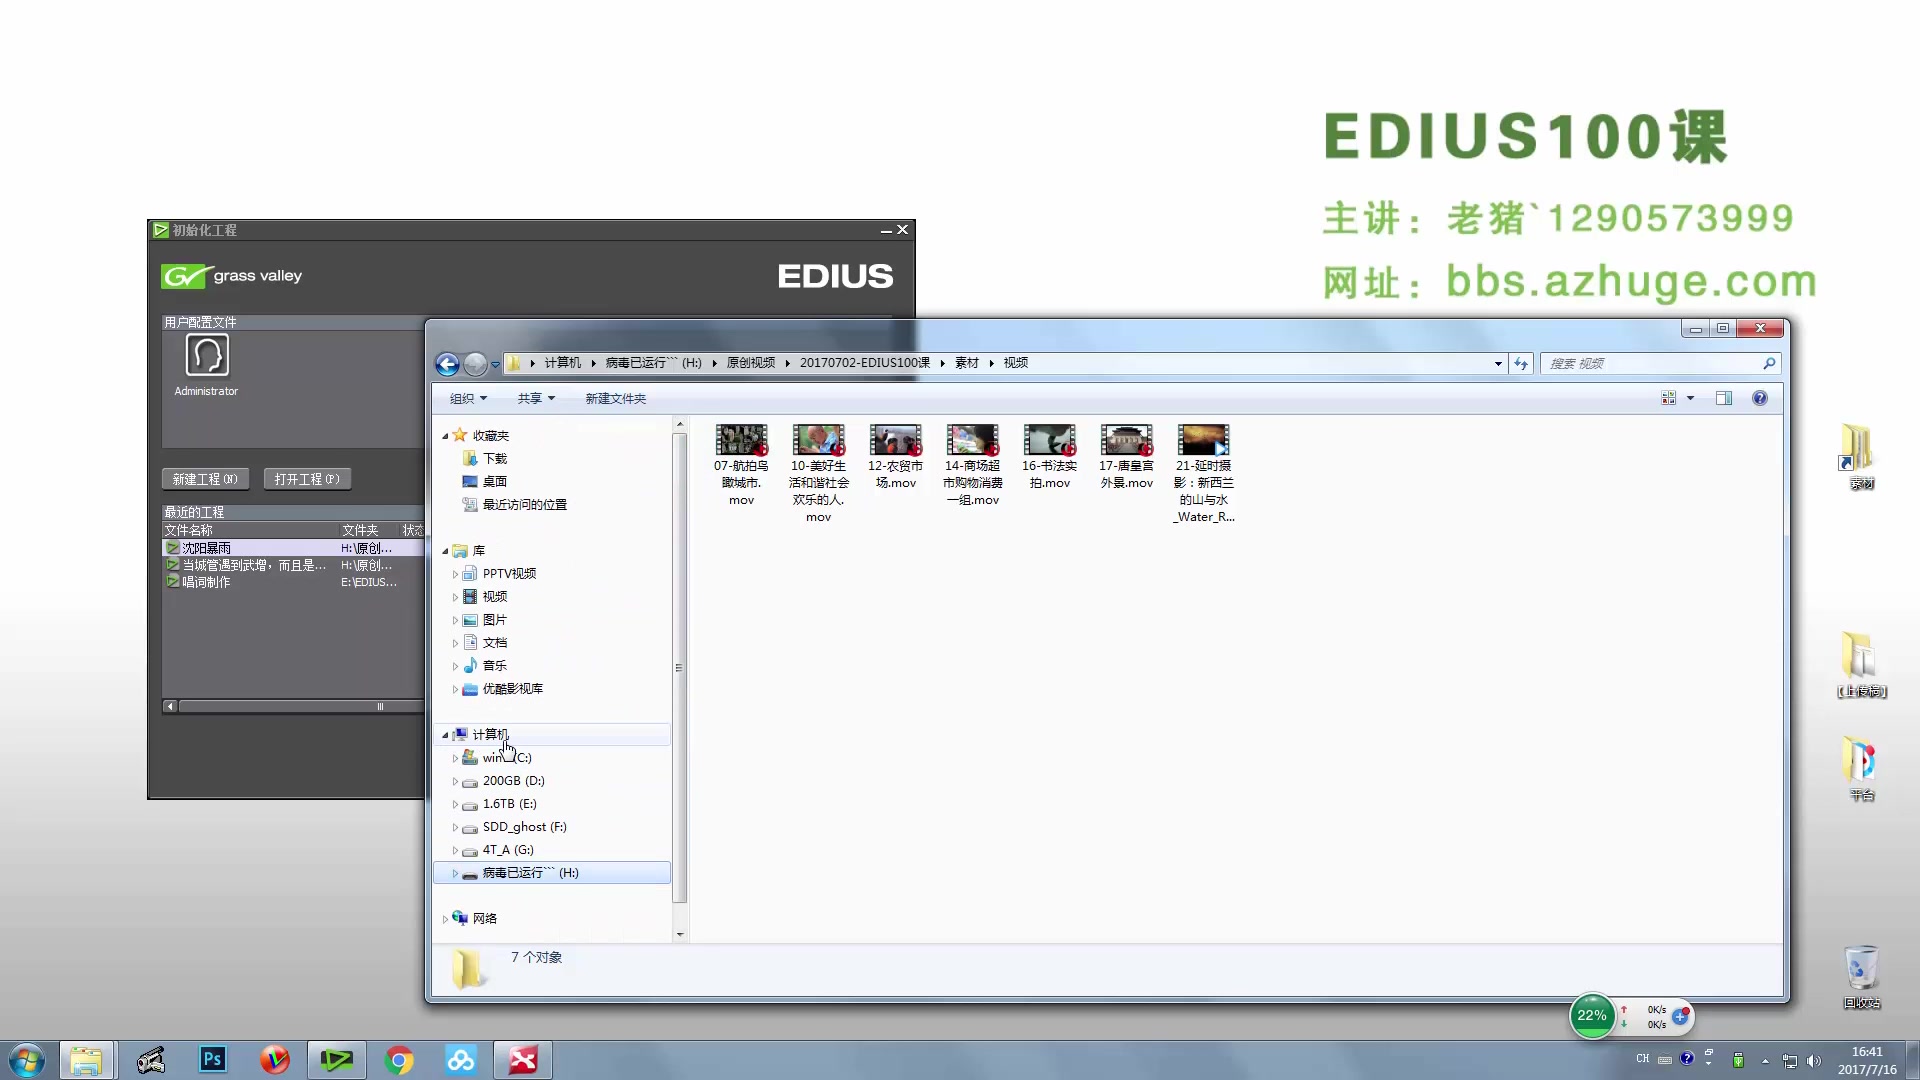Select the 14-商场超市购物消费一组.mov file
Screen dimensions: 1920x1080
pyautogui.click(x=972, y=465)
